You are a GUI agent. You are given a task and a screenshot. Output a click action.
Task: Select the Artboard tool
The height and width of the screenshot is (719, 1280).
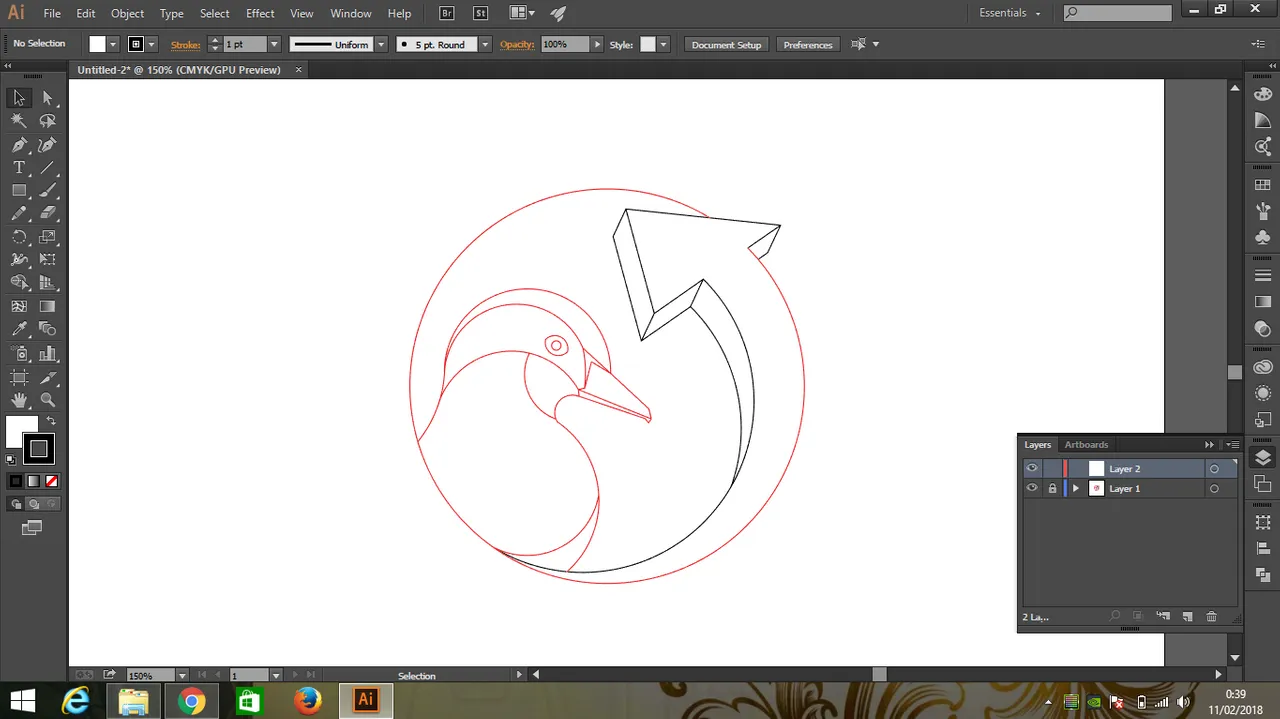[x=19, y=377]
